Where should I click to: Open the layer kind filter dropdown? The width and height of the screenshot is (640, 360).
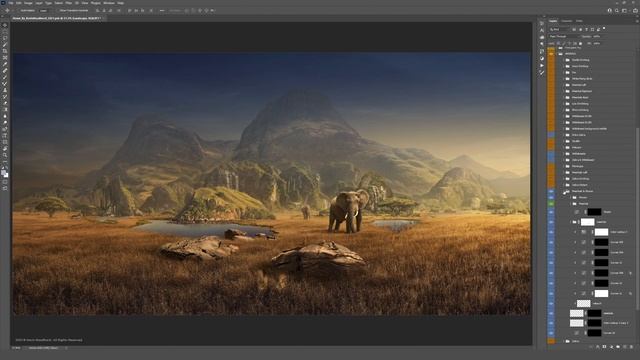pyautogui.click(x=559, y=29)
